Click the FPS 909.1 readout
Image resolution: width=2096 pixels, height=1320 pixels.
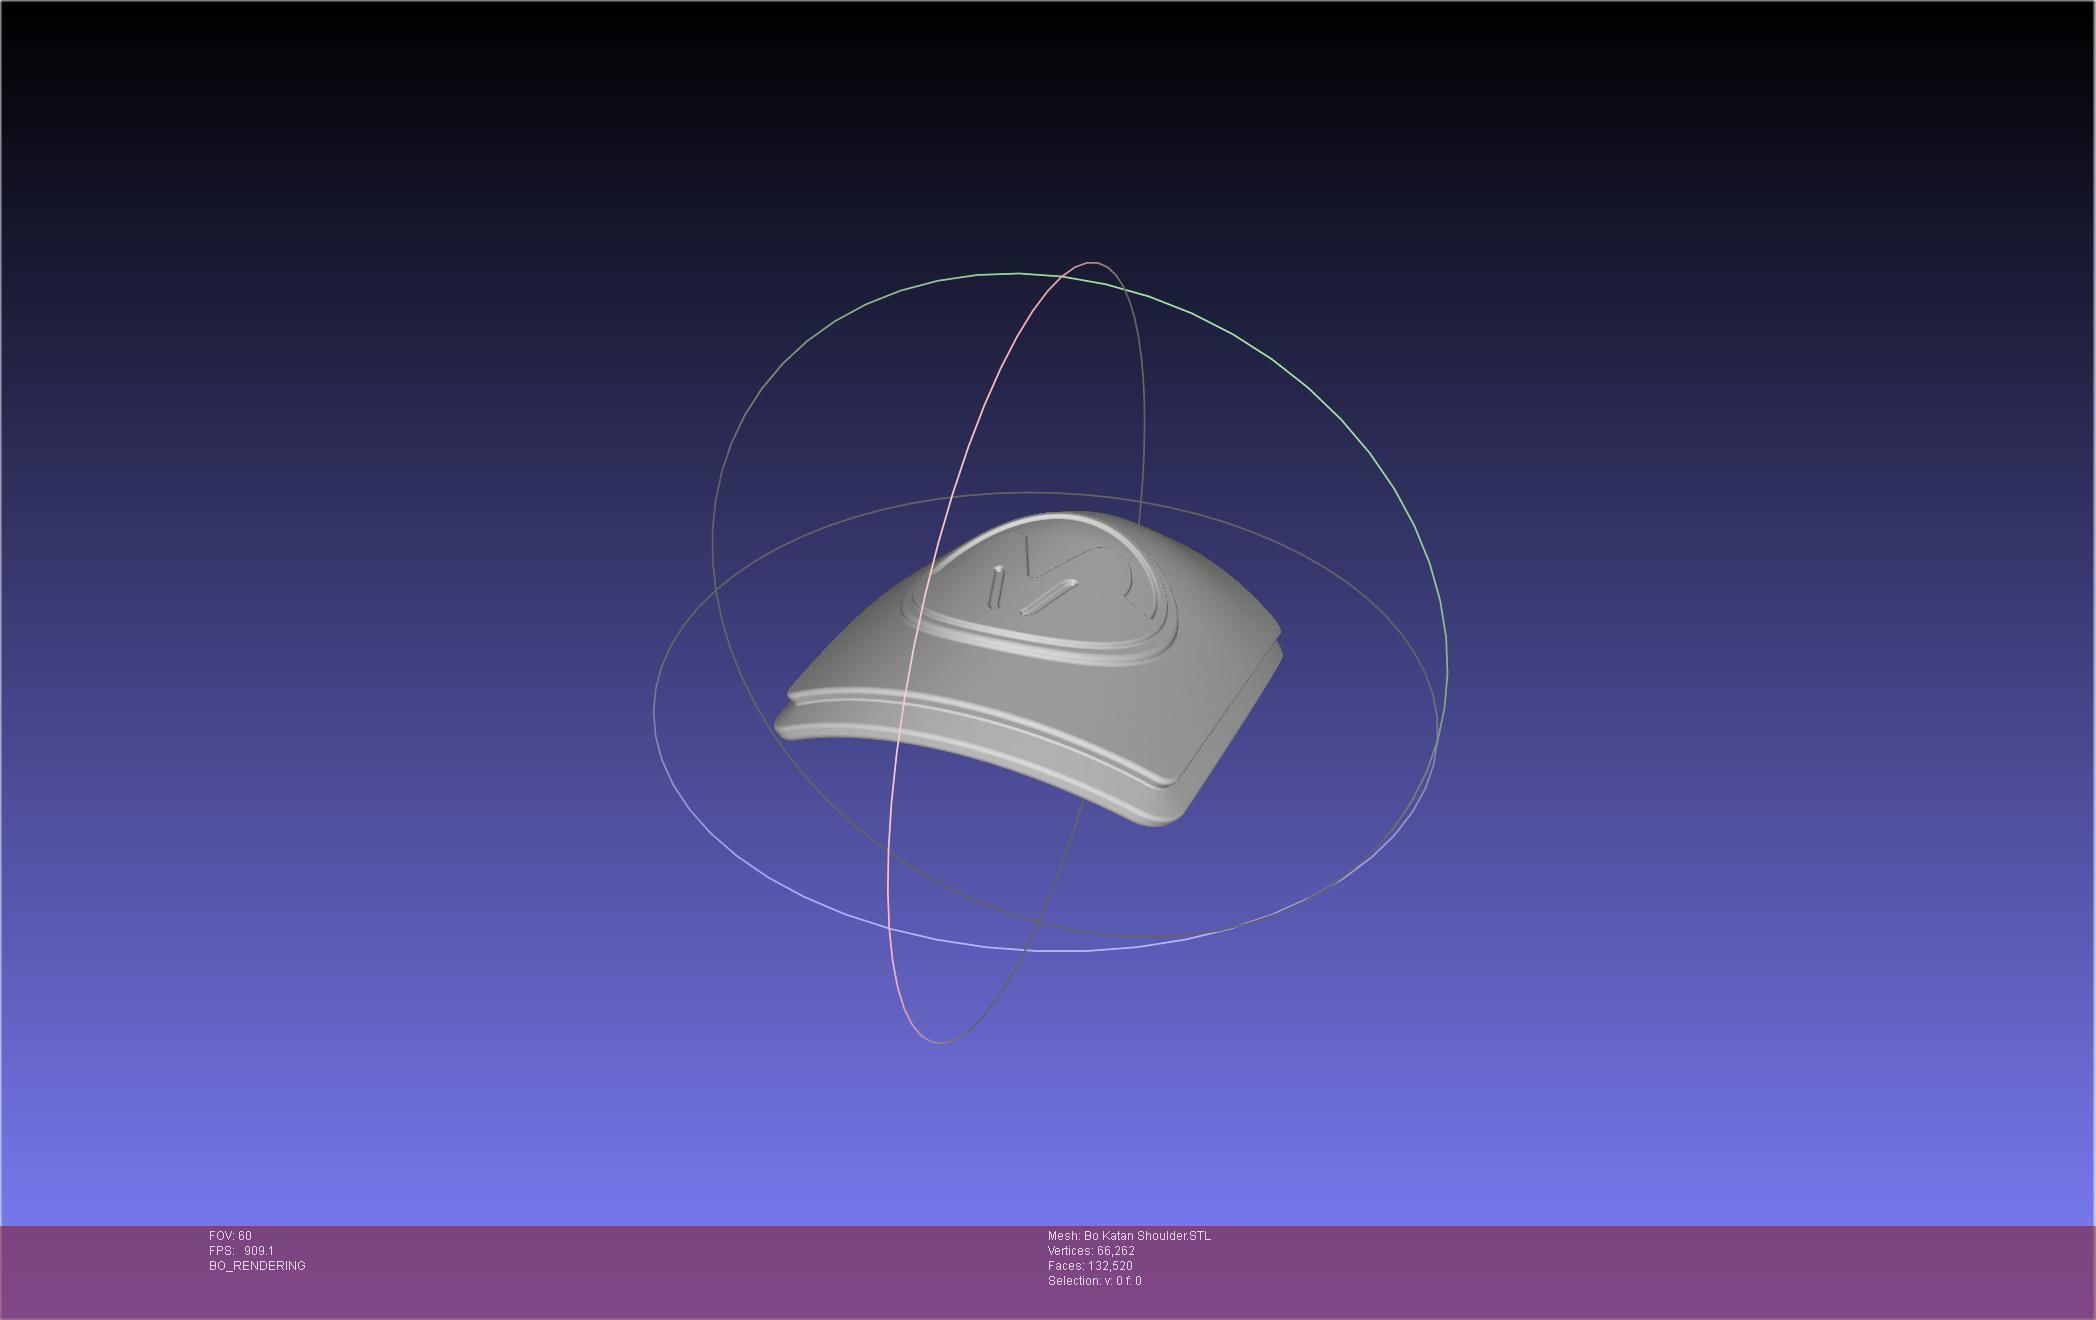pos(241,1251)
